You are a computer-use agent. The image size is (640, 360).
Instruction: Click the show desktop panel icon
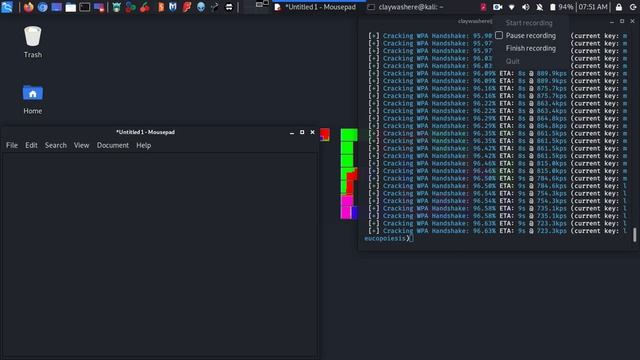56,7
